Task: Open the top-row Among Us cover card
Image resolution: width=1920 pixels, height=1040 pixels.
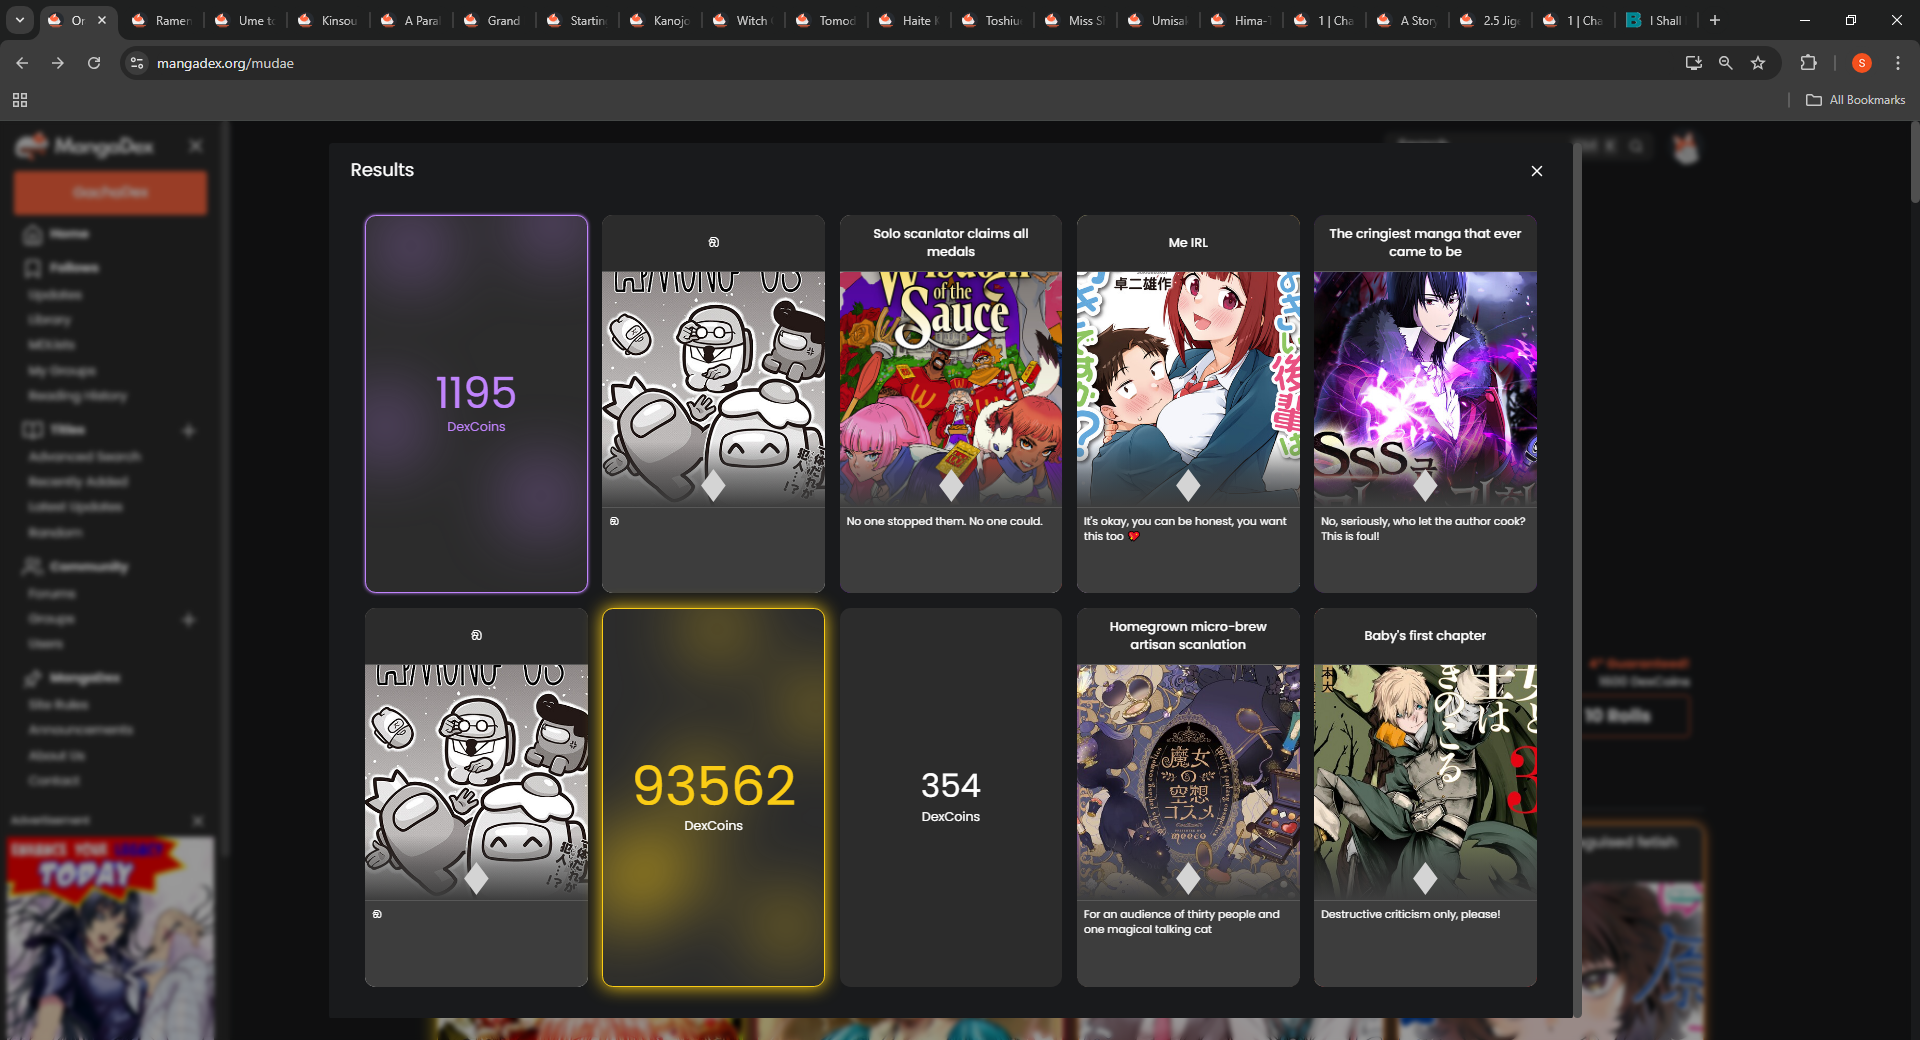Action: coord(713,388)
